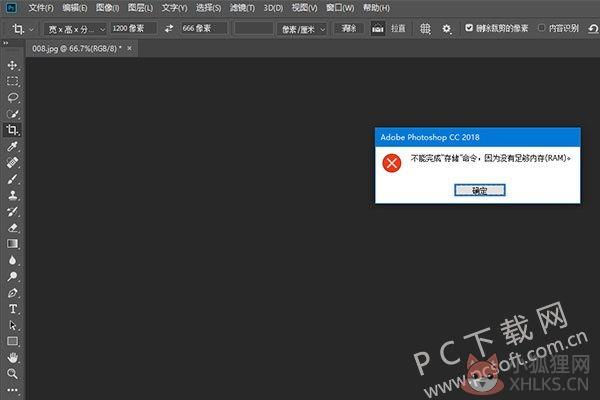The image size is (600, 400).
Task: Select the Path Selection tool
Action: pos(12,325)
